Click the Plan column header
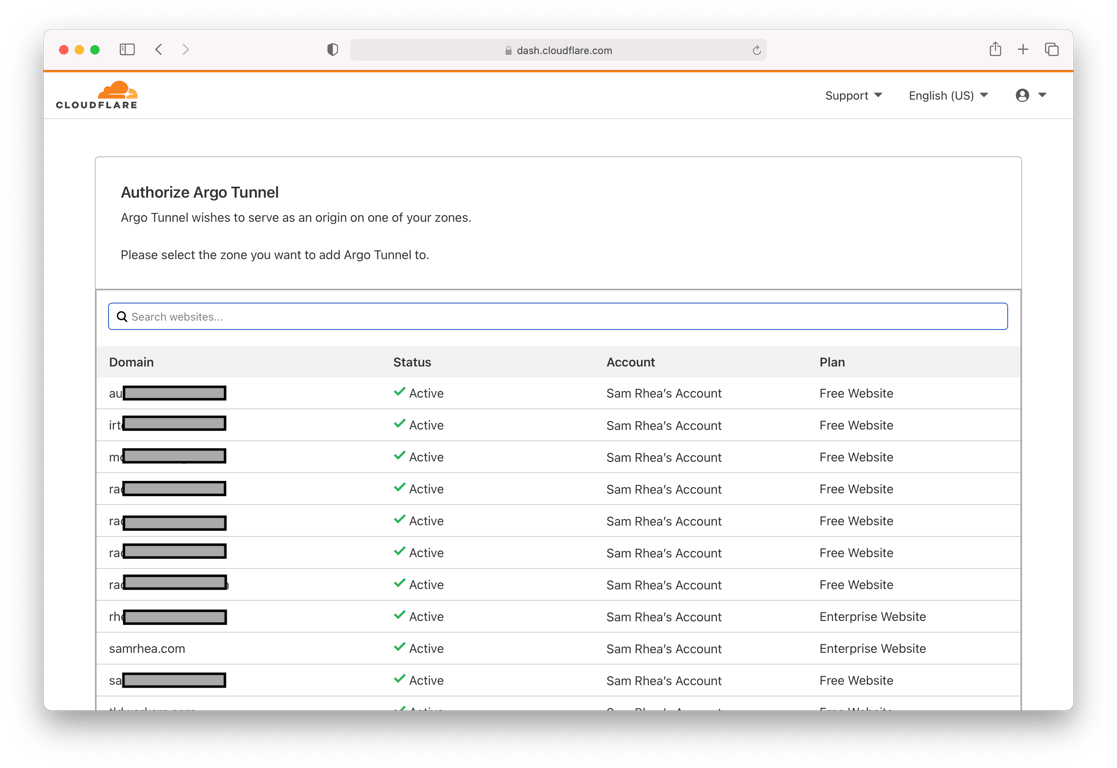Viewport: 1117px width, 768px height. (x=832, y=362)
